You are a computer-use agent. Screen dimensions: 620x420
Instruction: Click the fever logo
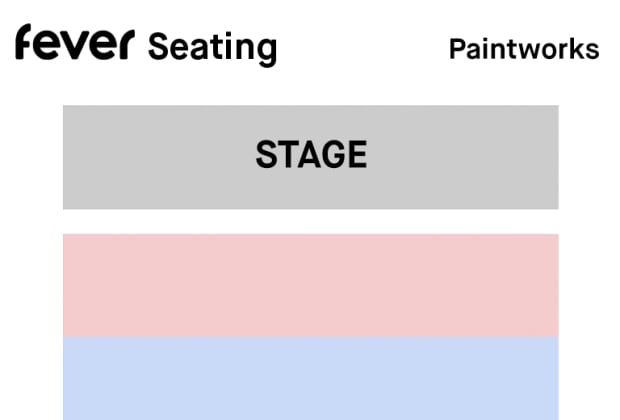75,42
